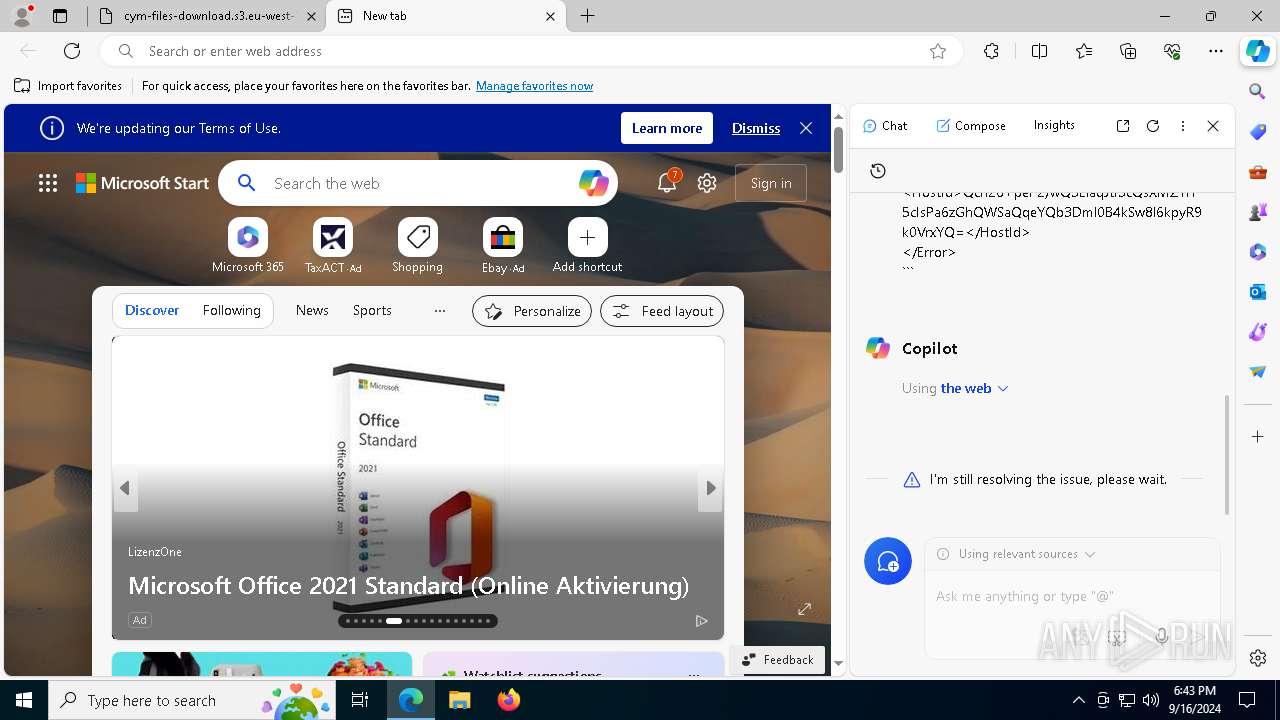
Task: Show the next carousel slide
Action: 711,488
